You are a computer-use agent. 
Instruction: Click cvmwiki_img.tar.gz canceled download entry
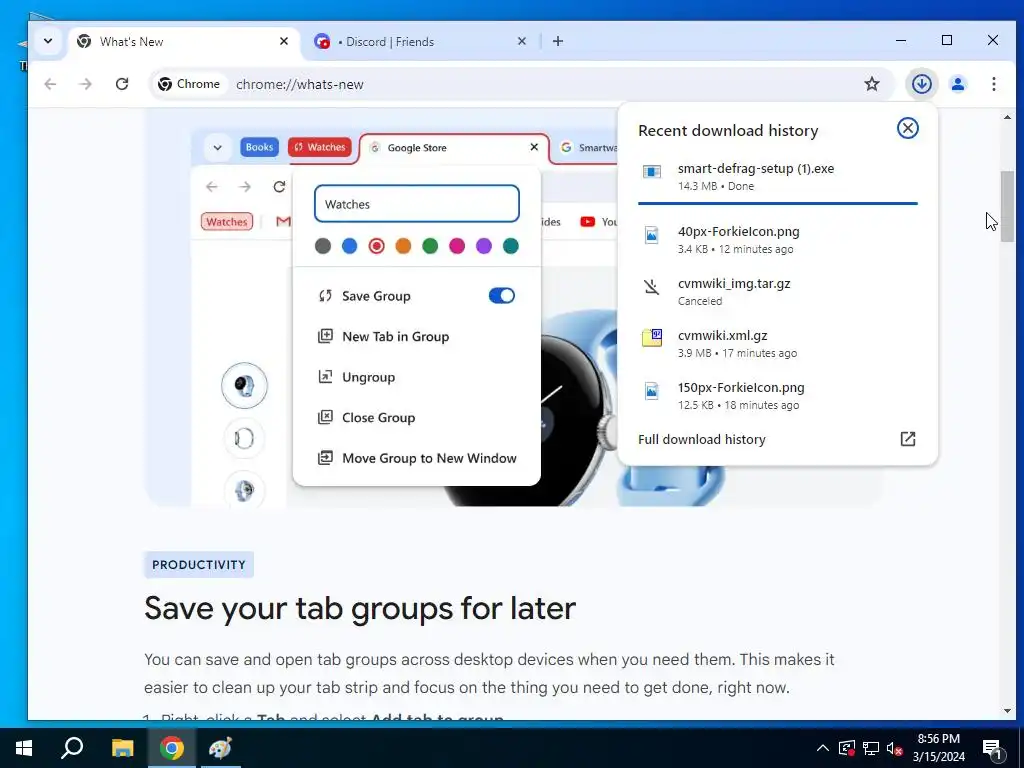777,292
